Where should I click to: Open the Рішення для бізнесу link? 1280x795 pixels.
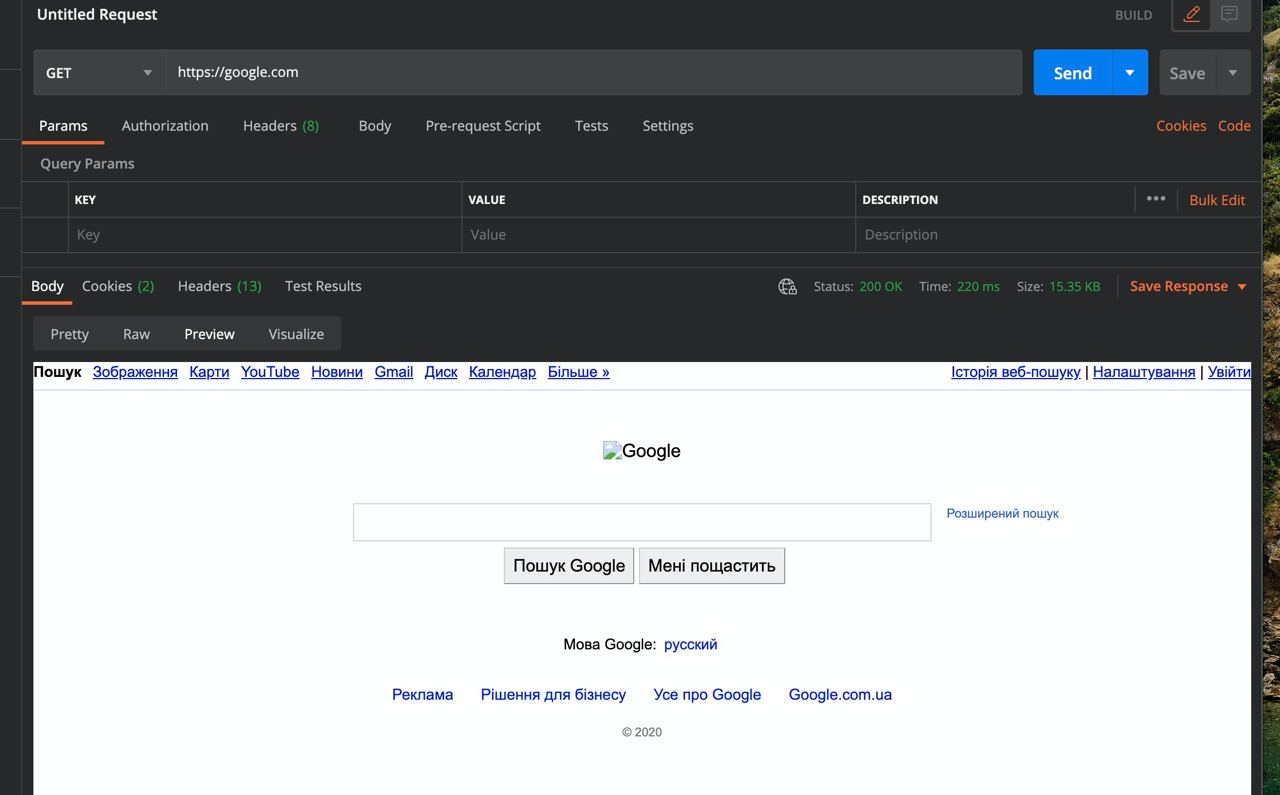point(553,695)
